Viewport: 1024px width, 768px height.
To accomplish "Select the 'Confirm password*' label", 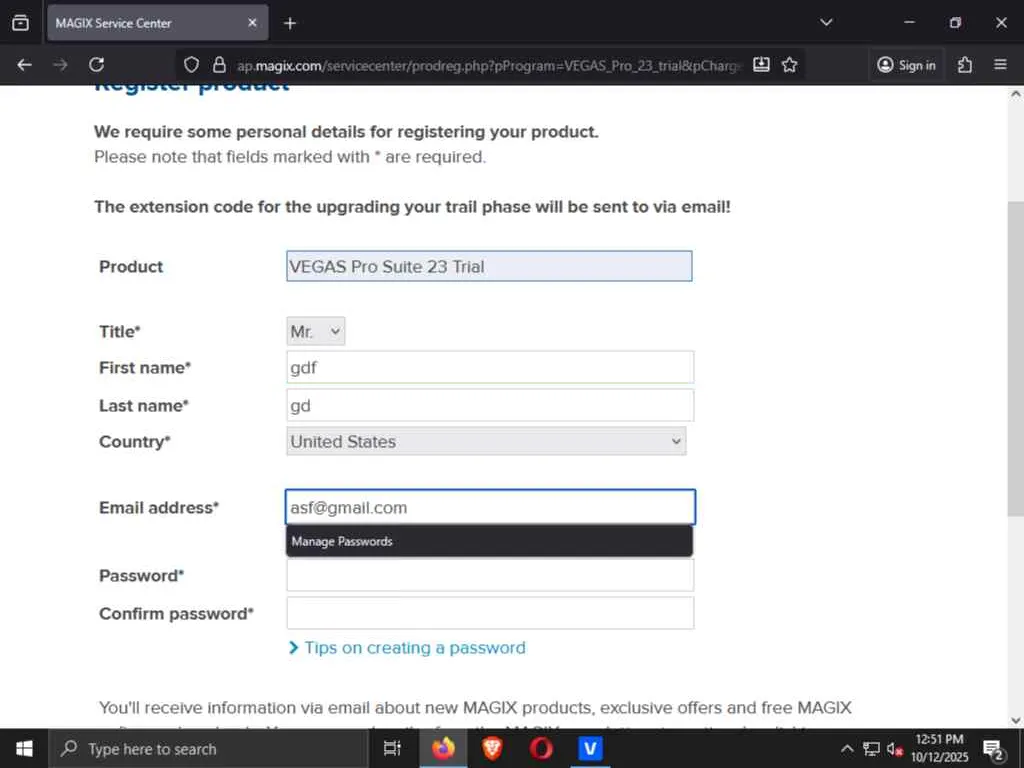I will click(x=176, y=613).
